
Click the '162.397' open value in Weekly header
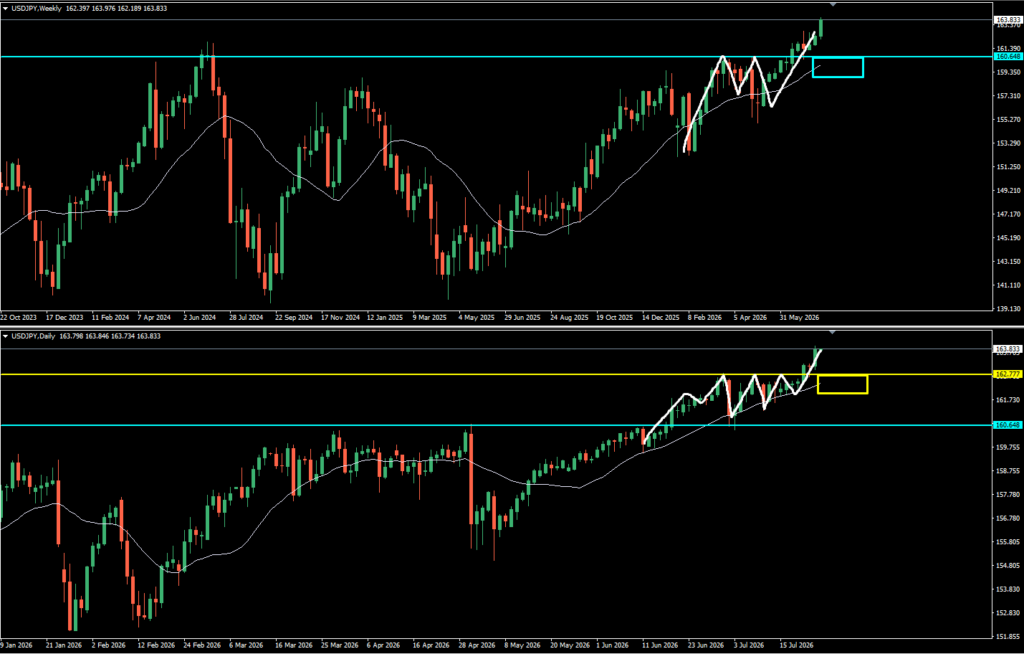(x=78, y=8)
